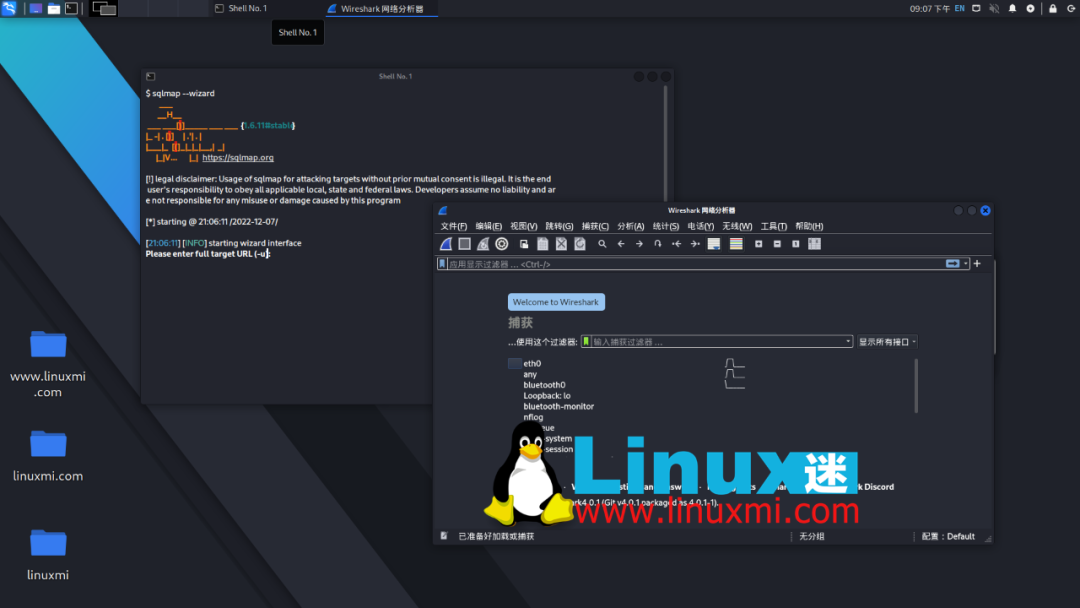Click 配置: Default profile in status bar
This screenshot has height=608, width=1080.
(x=948, y=536)
